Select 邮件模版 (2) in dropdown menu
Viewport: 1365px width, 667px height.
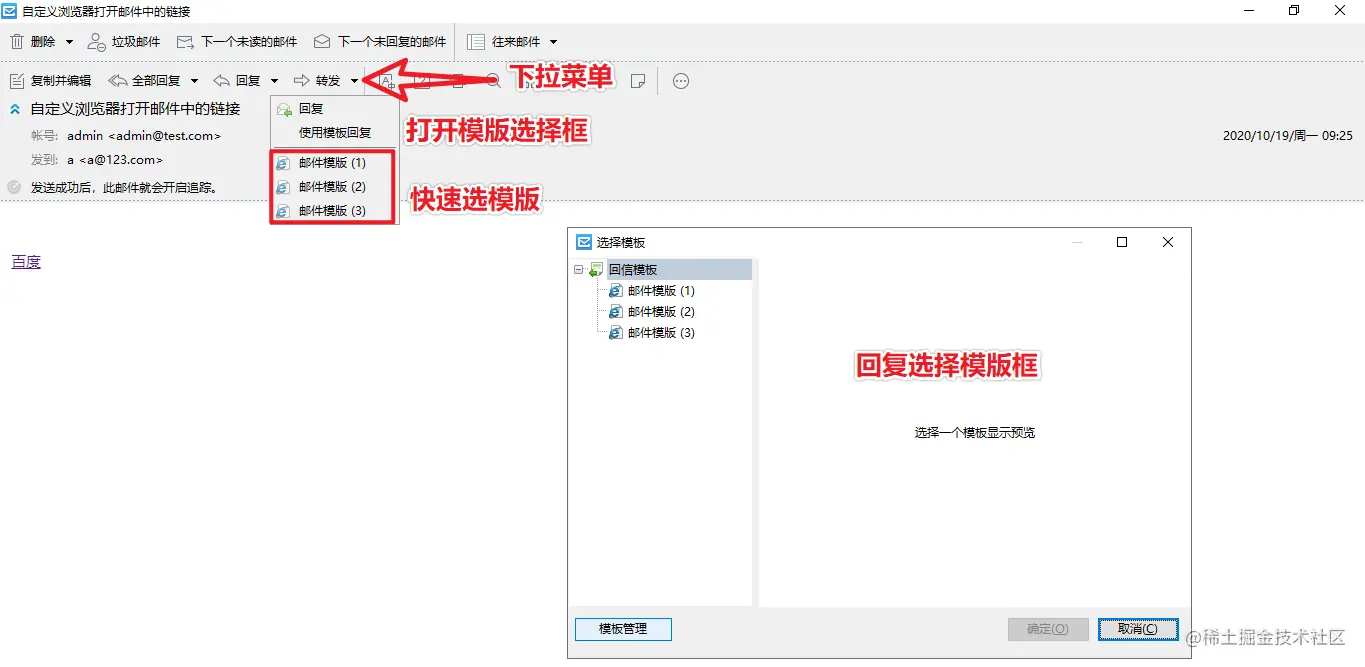(333, 187)
